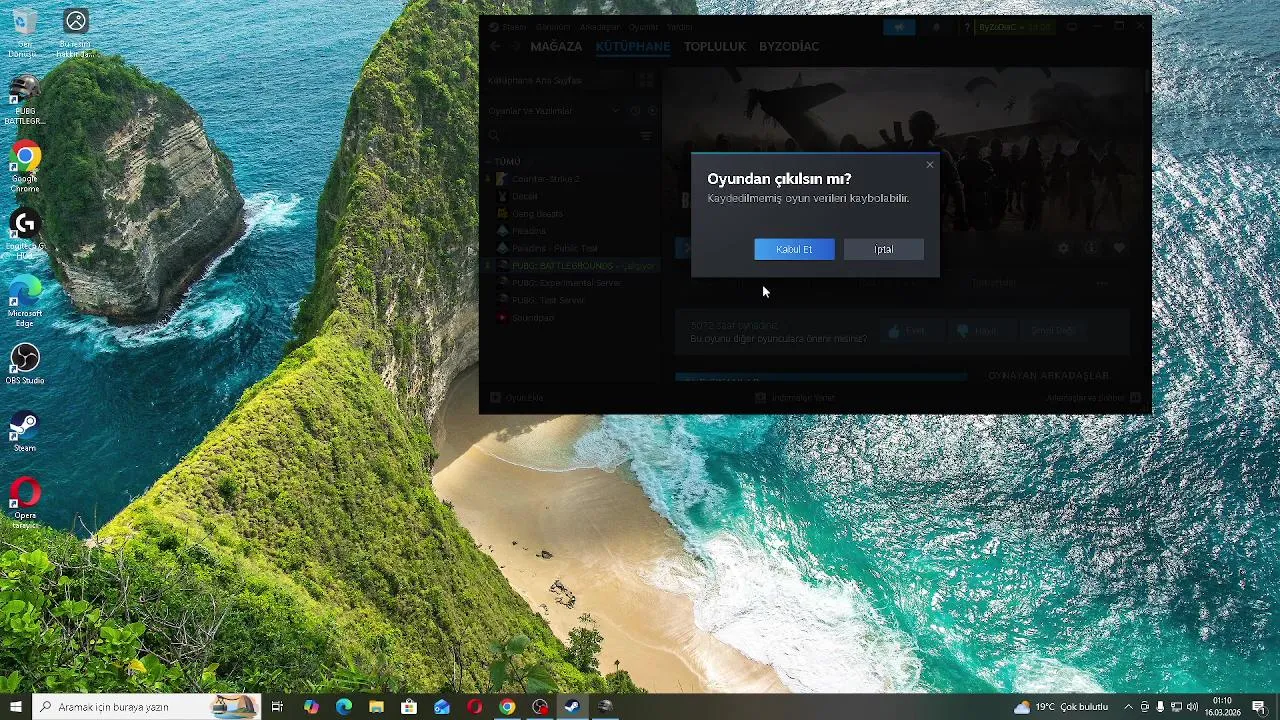1280x720 pixels.
Task: Open Steam notifications bell
Action: tap(936, 27)
